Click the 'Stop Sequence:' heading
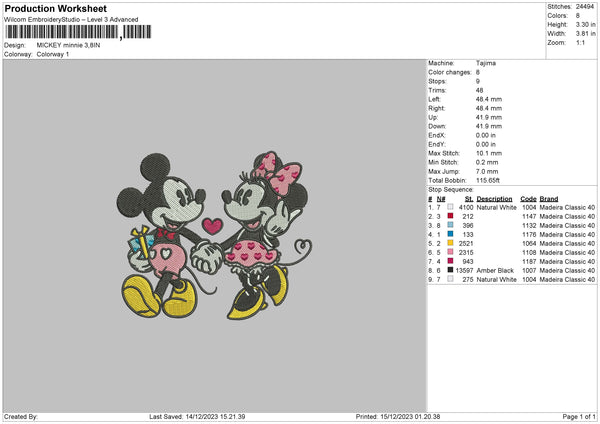The height and width of the screenshot is (424, 600). pos(451,189)
